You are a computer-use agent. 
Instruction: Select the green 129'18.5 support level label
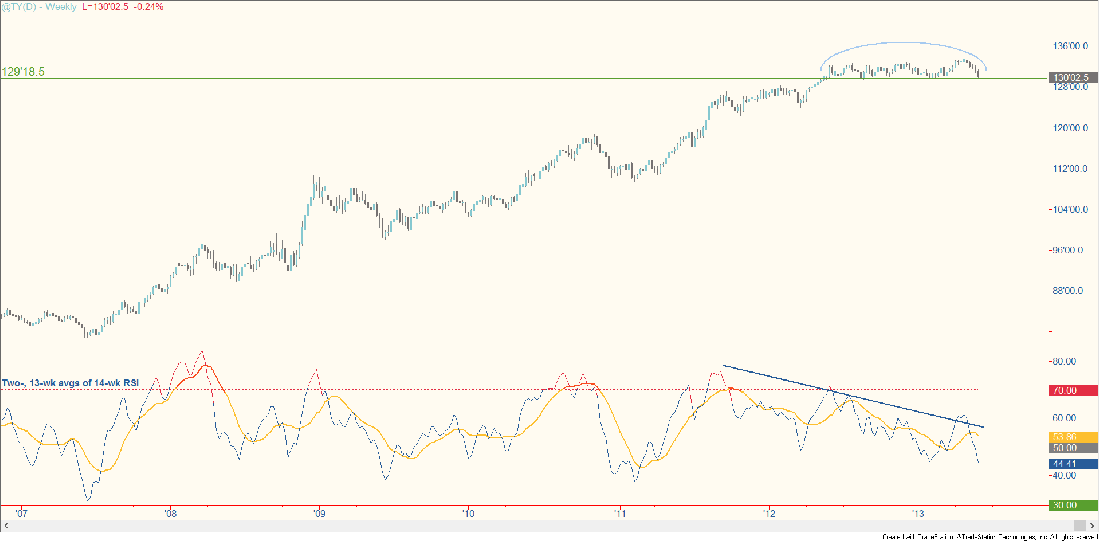26,72
